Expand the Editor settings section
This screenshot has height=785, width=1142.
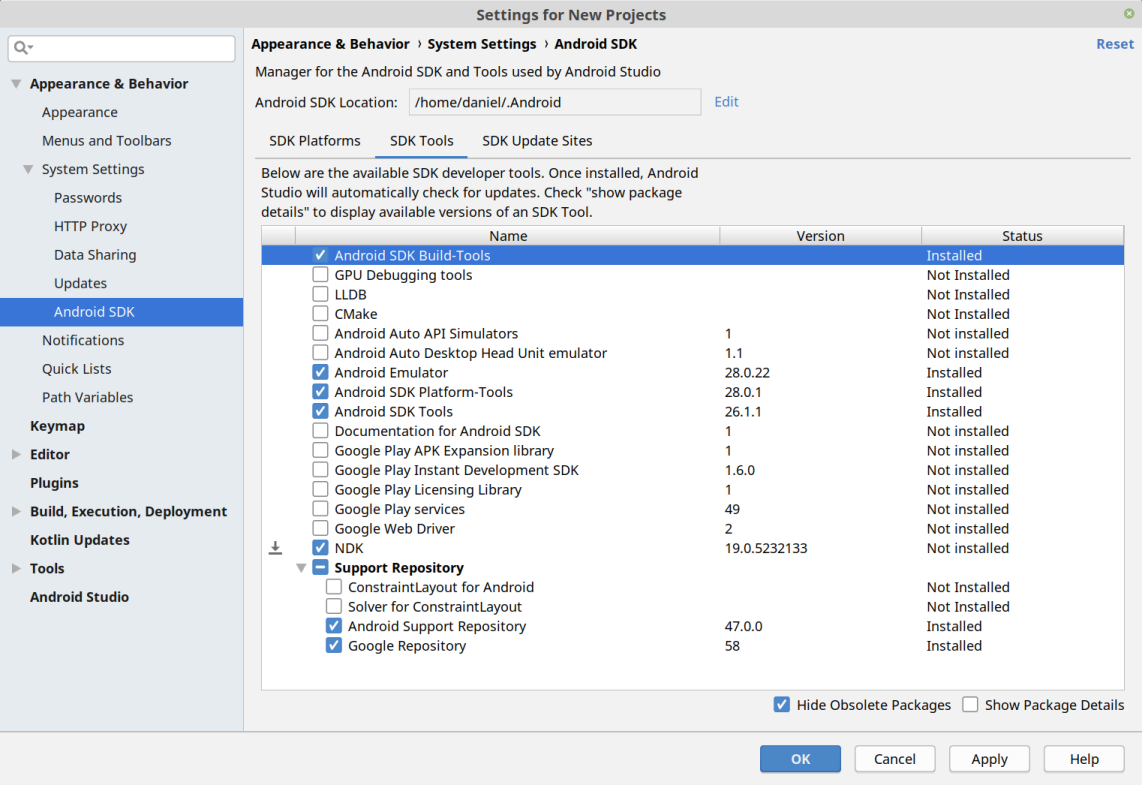click(16, 454)
